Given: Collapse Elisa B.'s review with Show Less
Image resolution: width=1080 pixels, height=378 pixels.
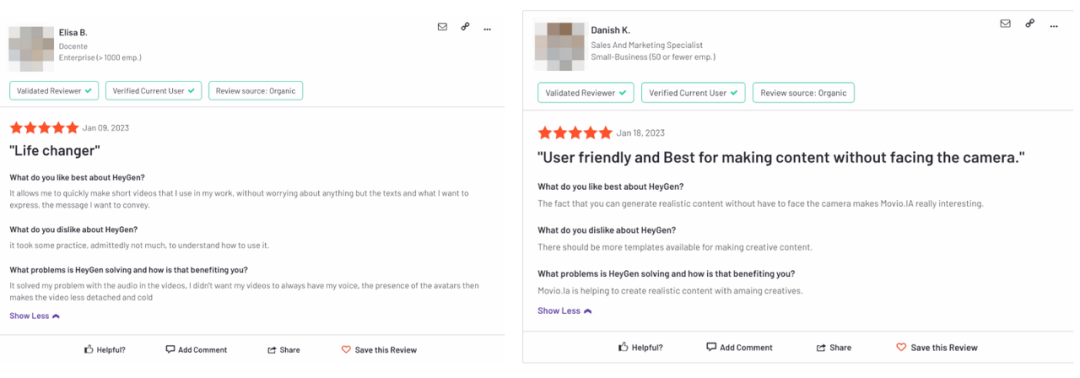Looking at the screenshot, I should (35, 316).
